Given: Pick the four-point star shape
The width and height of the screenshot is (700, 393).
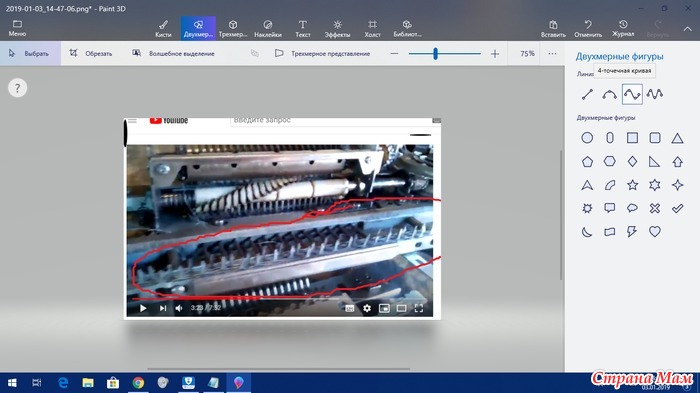Looking at the screenshot, I should [677, 185].
